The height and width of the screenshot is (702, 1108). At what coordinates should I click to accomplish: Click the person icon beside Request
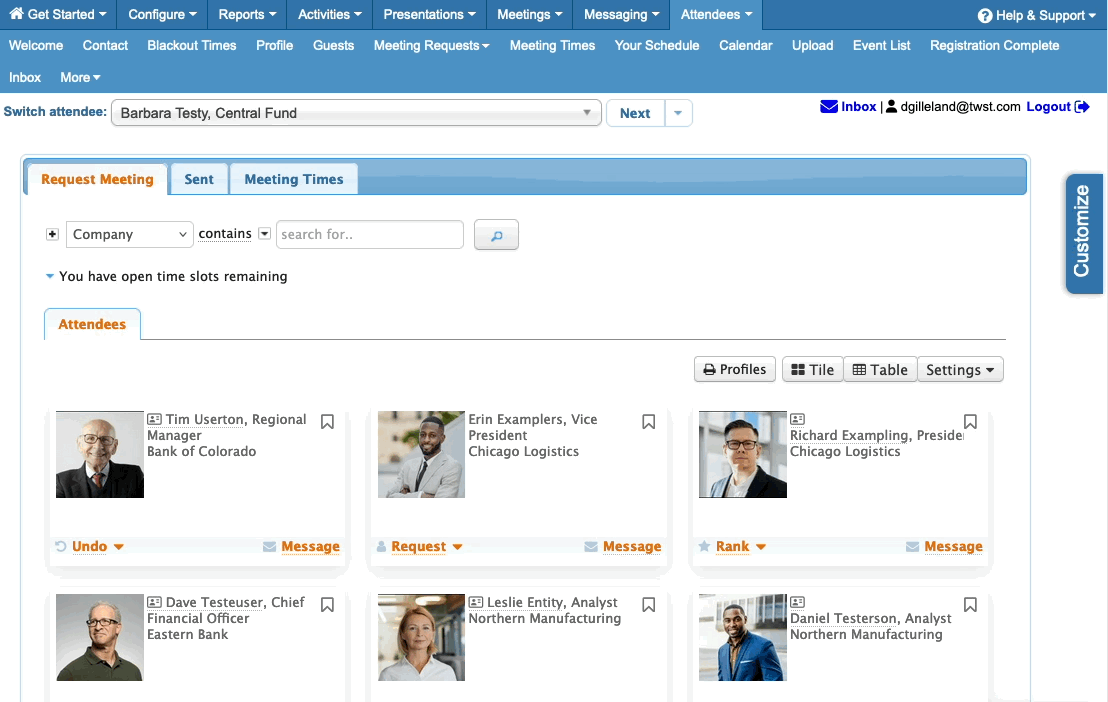point(382,546)
